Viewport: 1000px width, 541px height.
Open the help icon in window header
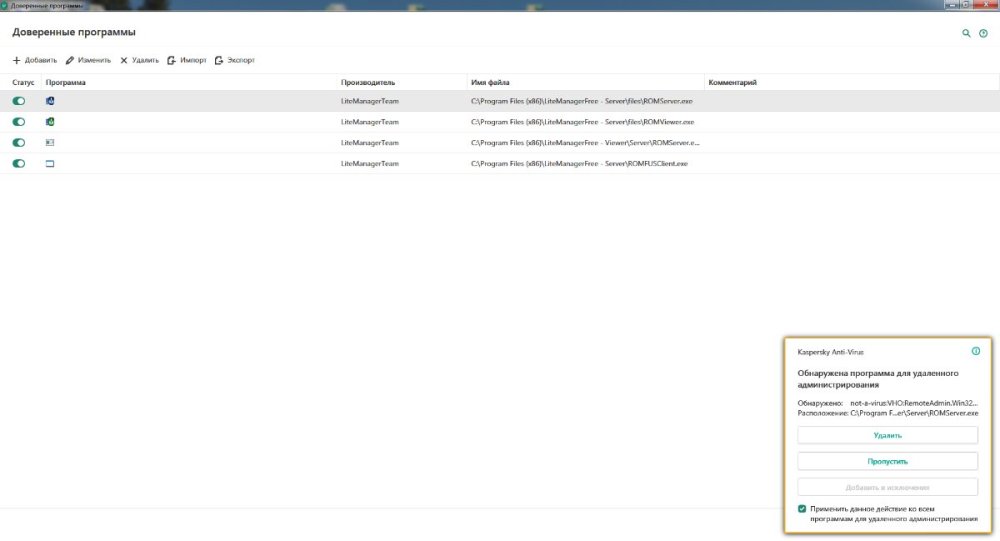pos(983,33)
